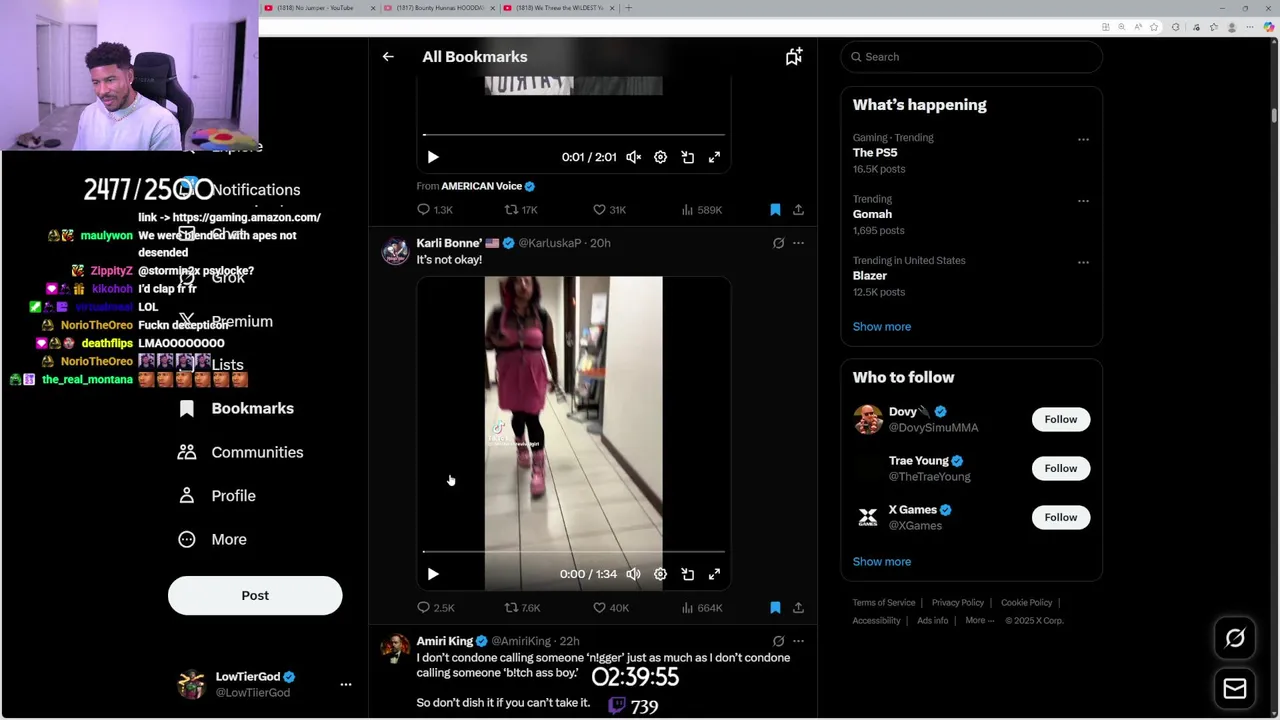Screen dimensions: 1280x720
Task: Go fullscreen on the top video
Action: click(x=714, y=157)
